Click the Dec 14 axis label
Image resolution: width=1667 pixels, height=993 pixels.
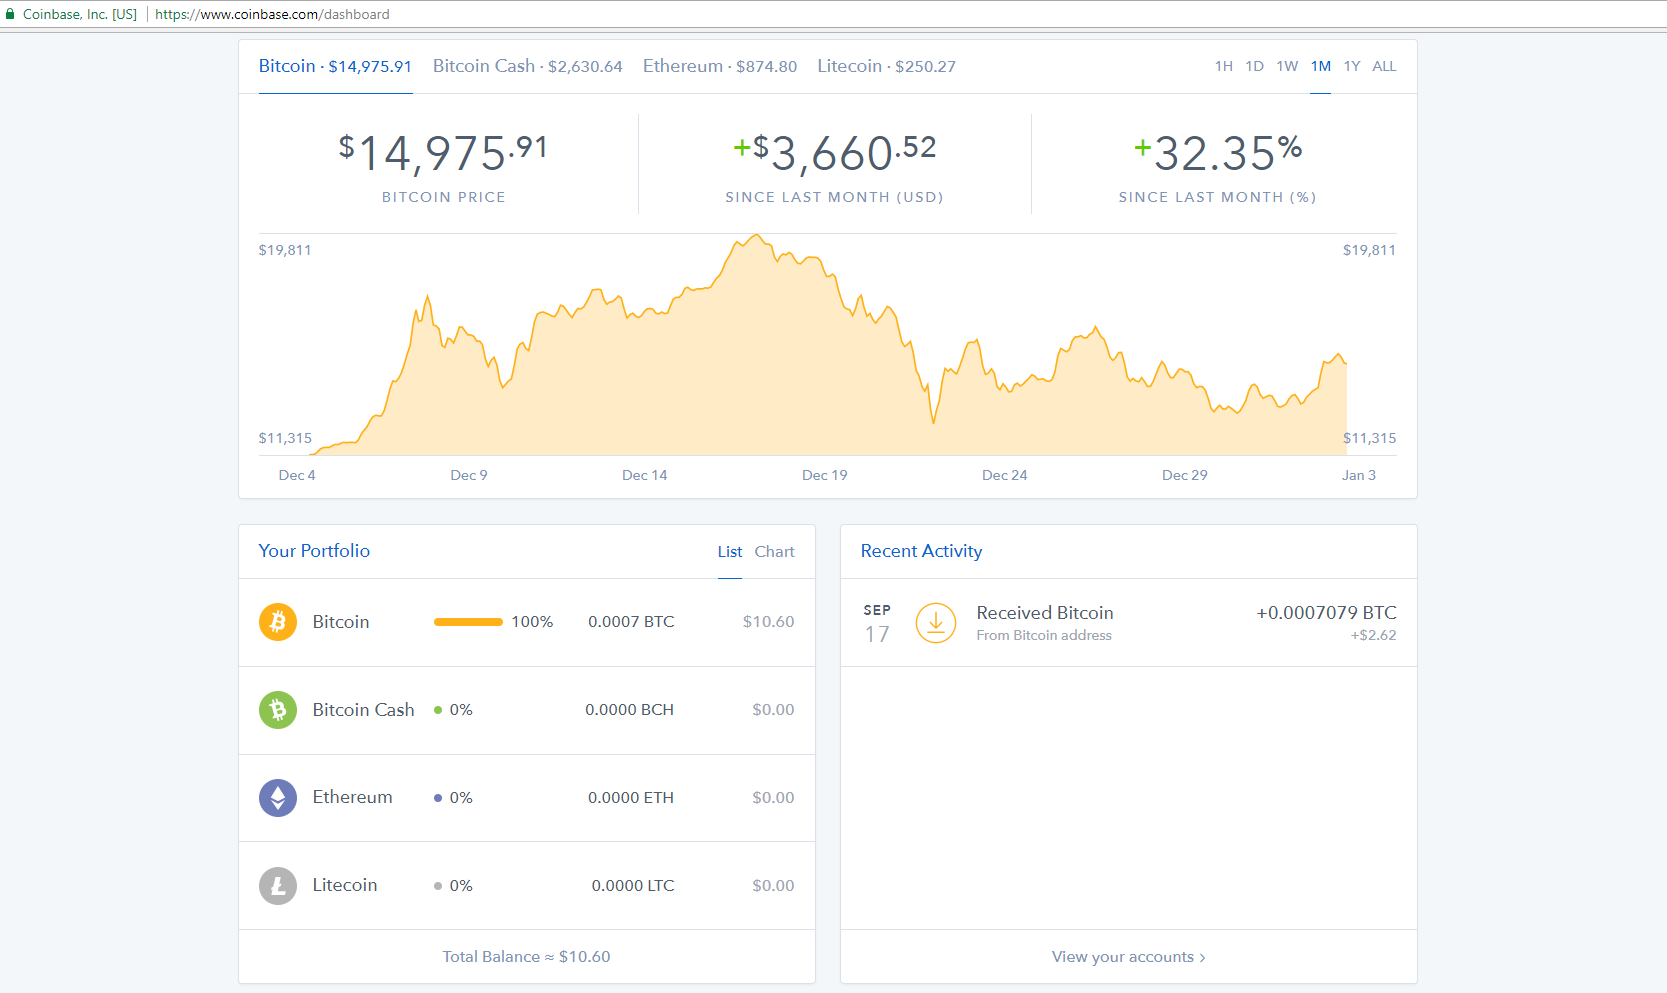645,475
